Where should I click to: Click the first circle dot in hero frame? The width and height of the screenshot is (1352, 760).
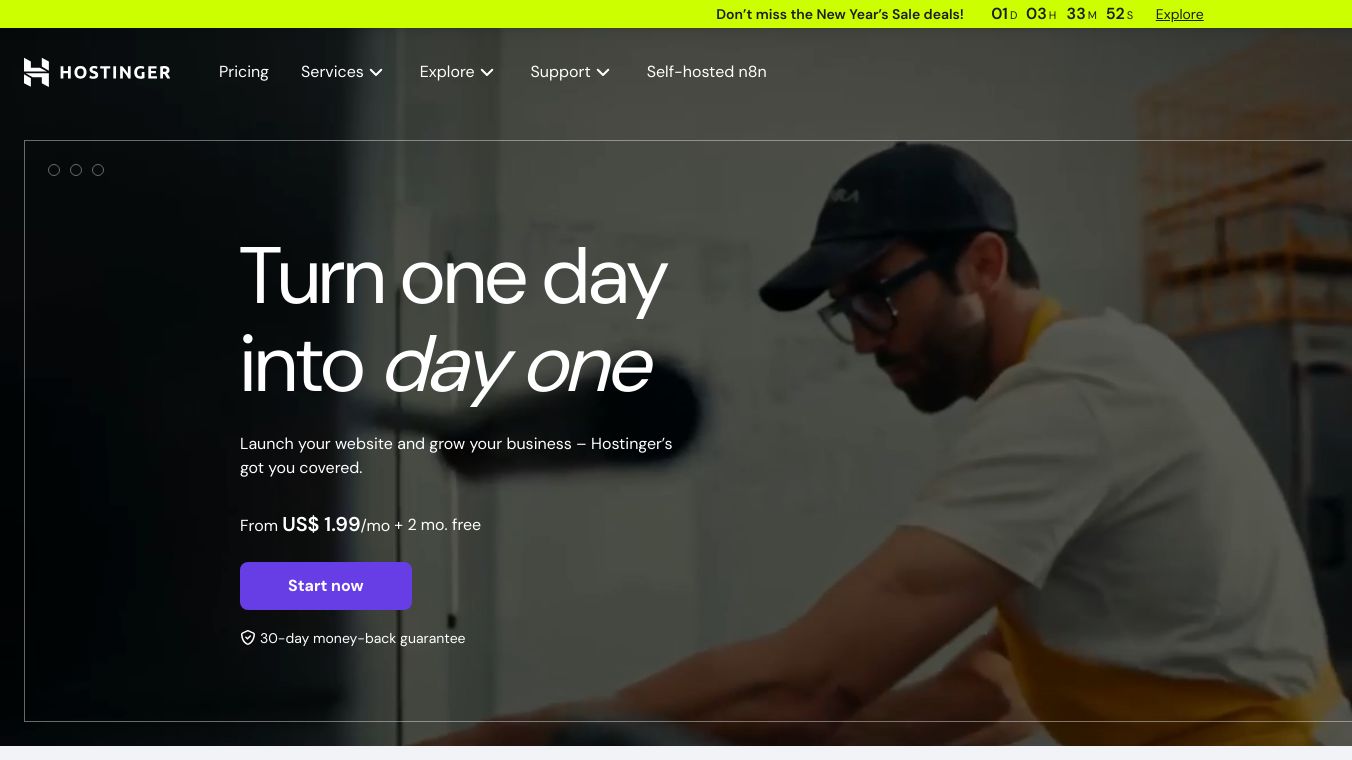54,170
